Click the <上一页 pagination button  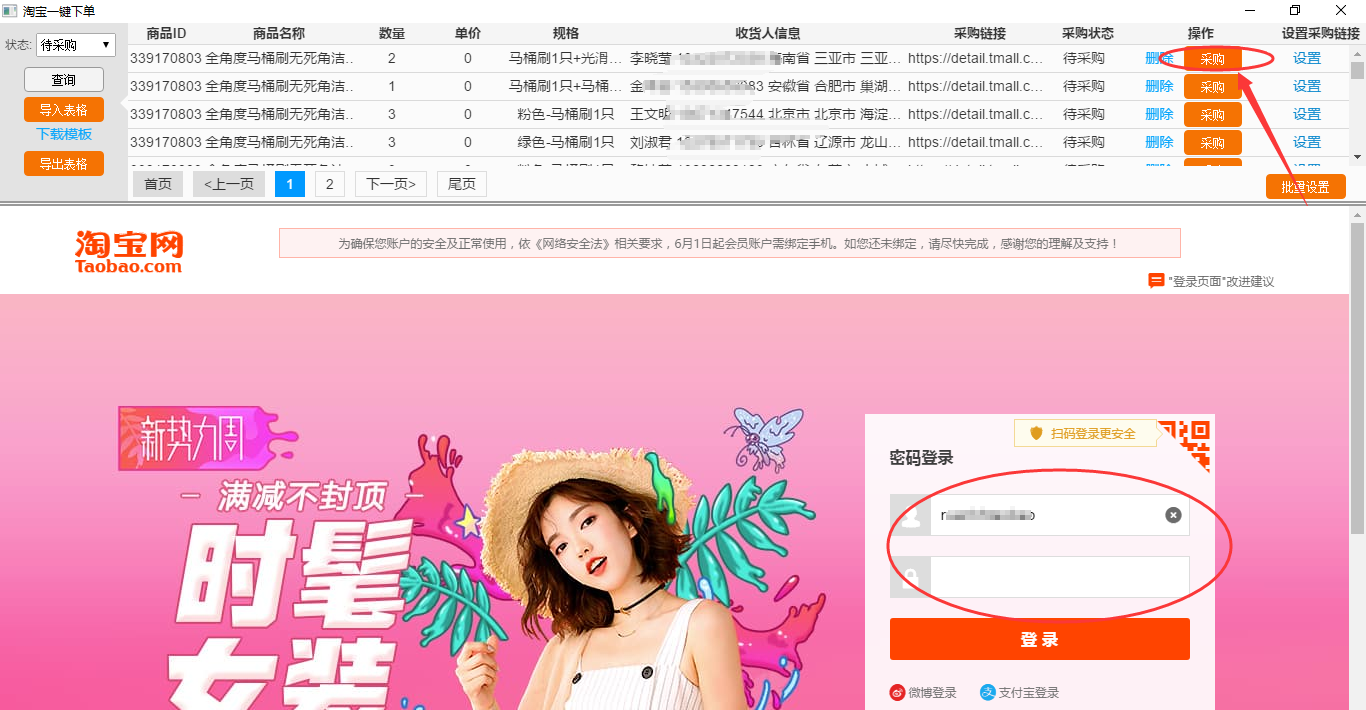pos(229,184)
